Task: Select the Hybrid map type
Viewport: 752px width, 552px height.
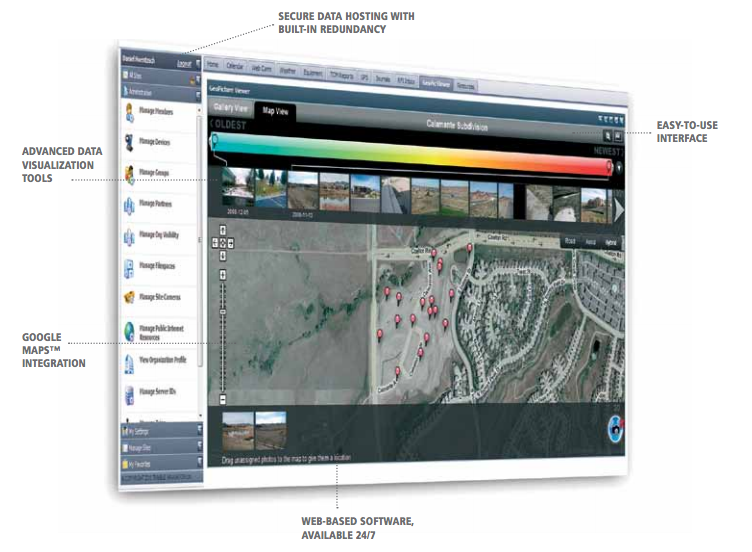Action: 611,243
